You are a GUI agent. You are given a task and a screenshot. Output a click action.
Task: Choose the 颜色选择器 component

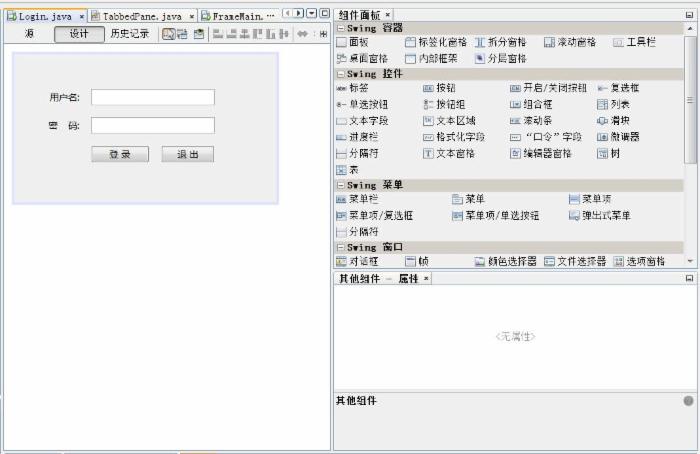[x=505, y=261]
